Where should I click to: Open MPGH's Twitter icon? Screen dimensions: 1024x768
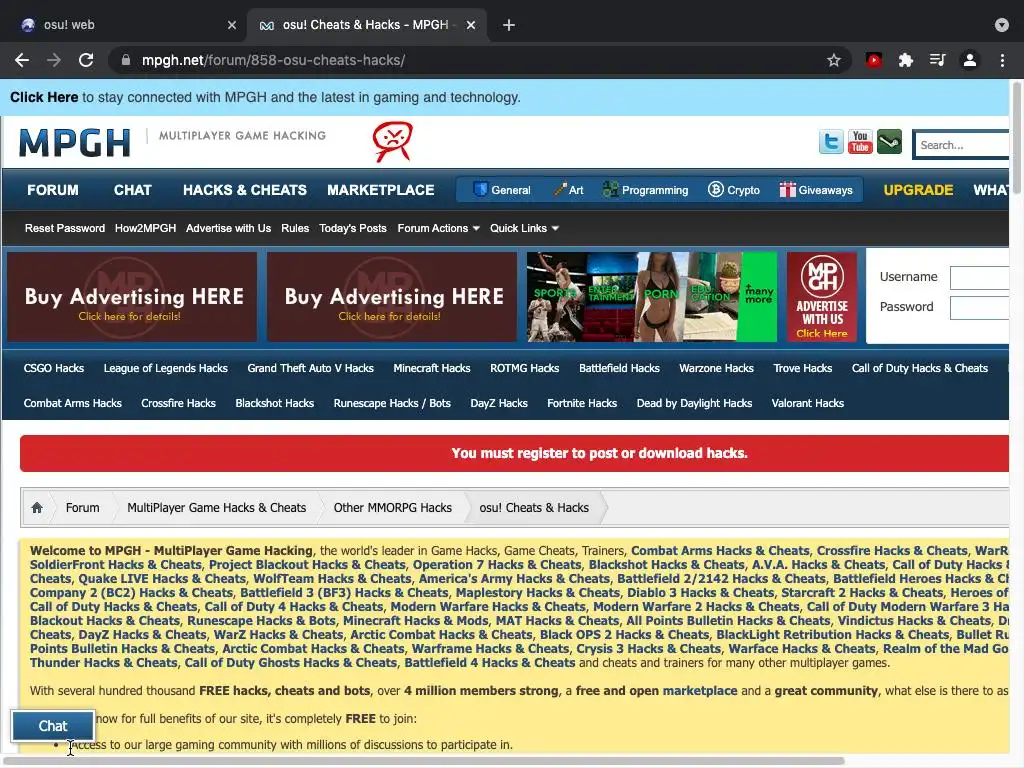[x=831, y=142]
